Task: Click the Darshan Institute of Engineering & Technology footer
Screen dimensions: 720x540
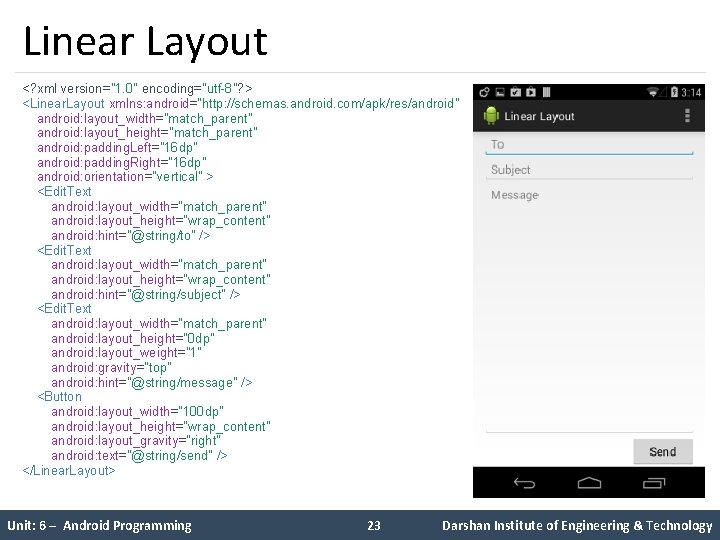Action: [x=577, y=526]
